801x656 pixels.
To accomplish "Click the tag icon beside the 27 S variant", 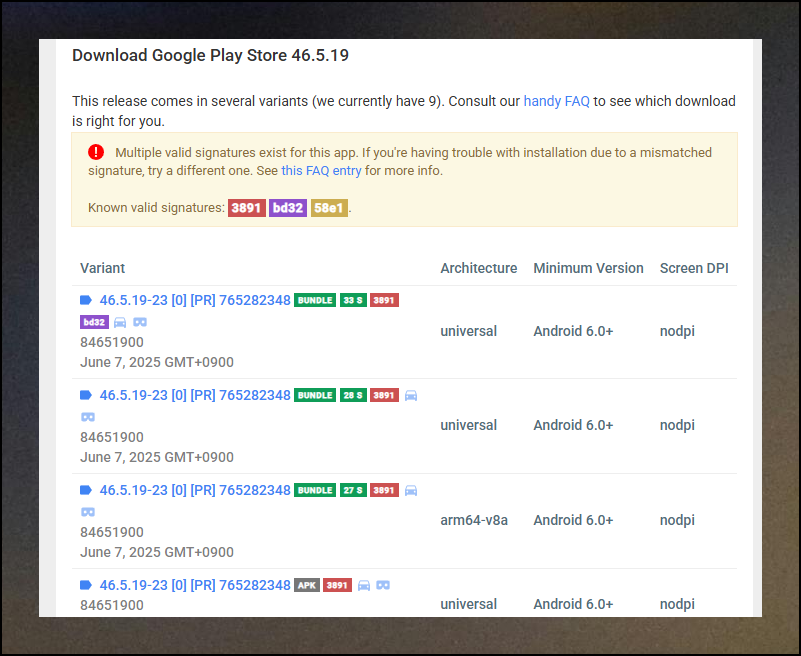I will tap(86, 490).
